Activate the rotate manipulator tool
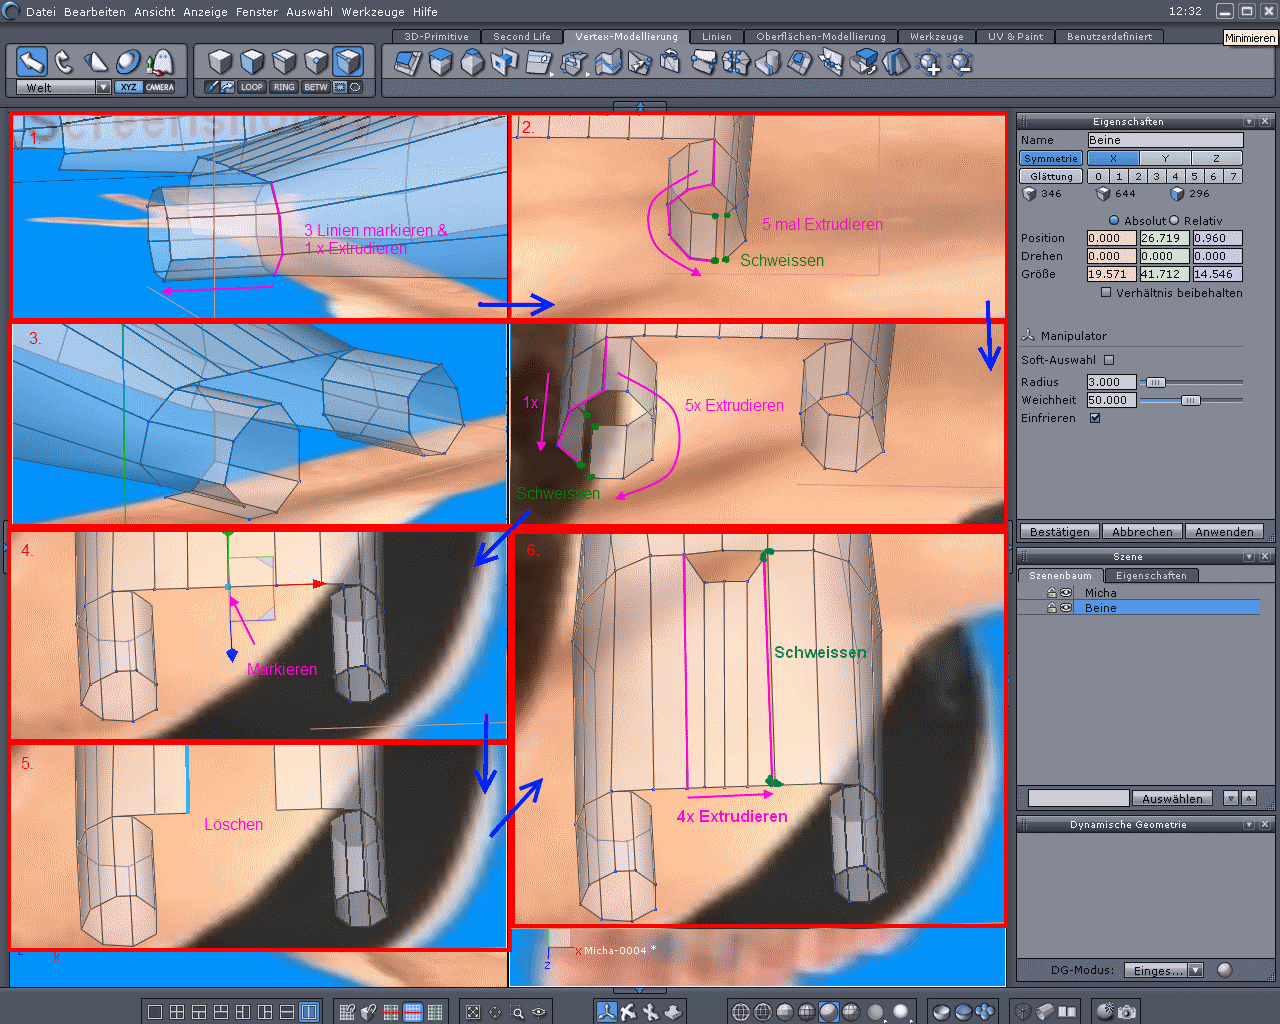Viewport: 1280px width, 1024px height. click(x=64, y=62)
